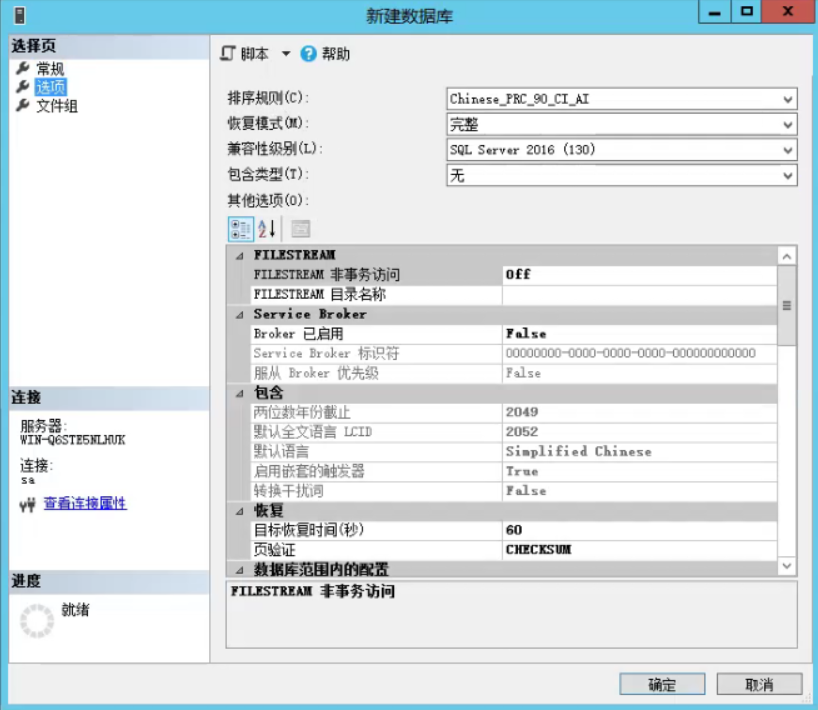Click the property grid scroll down arrow

coord(787,566)
